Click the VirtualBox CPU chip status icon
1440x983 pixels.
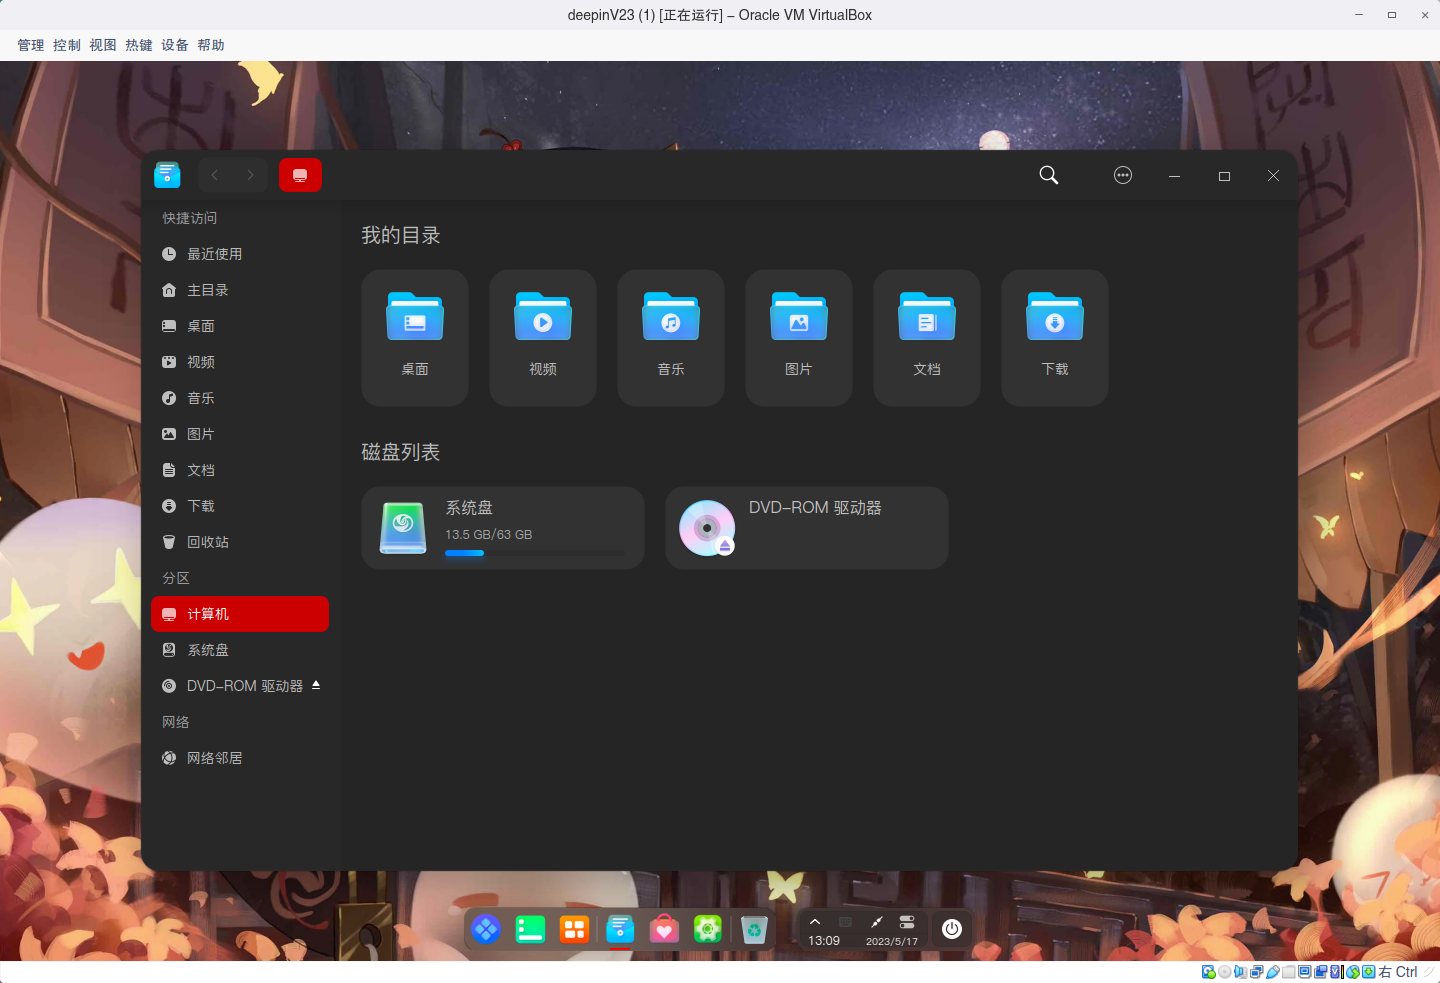[1337, 972]
